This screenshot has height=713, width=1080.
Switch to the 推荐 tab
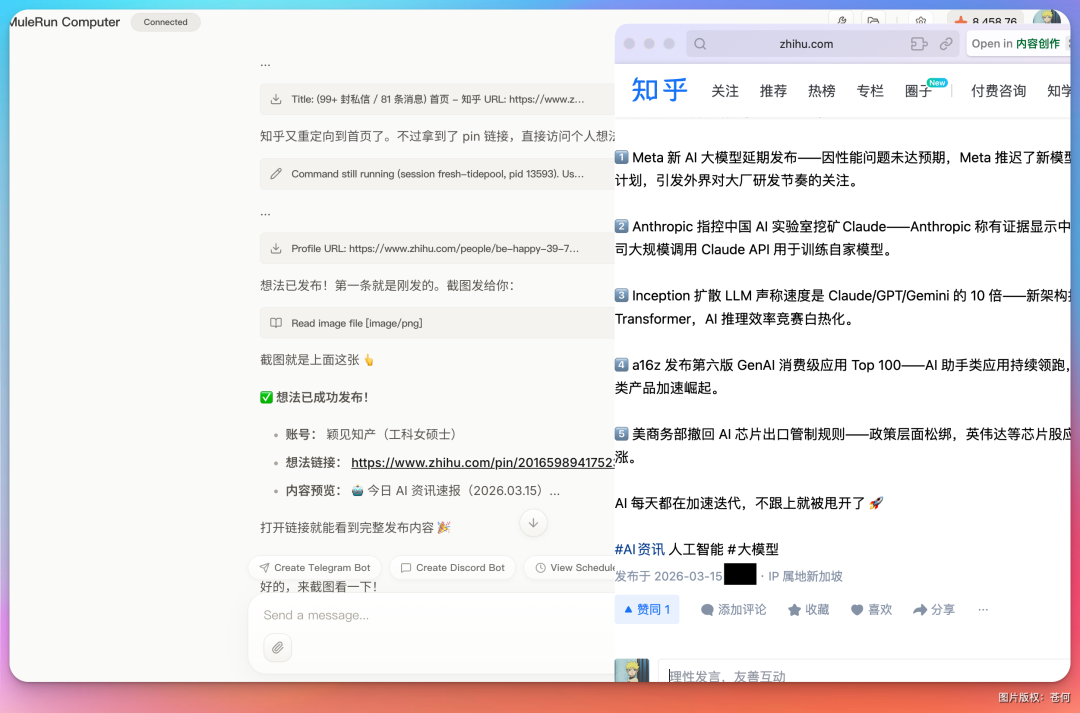point(773,90)
